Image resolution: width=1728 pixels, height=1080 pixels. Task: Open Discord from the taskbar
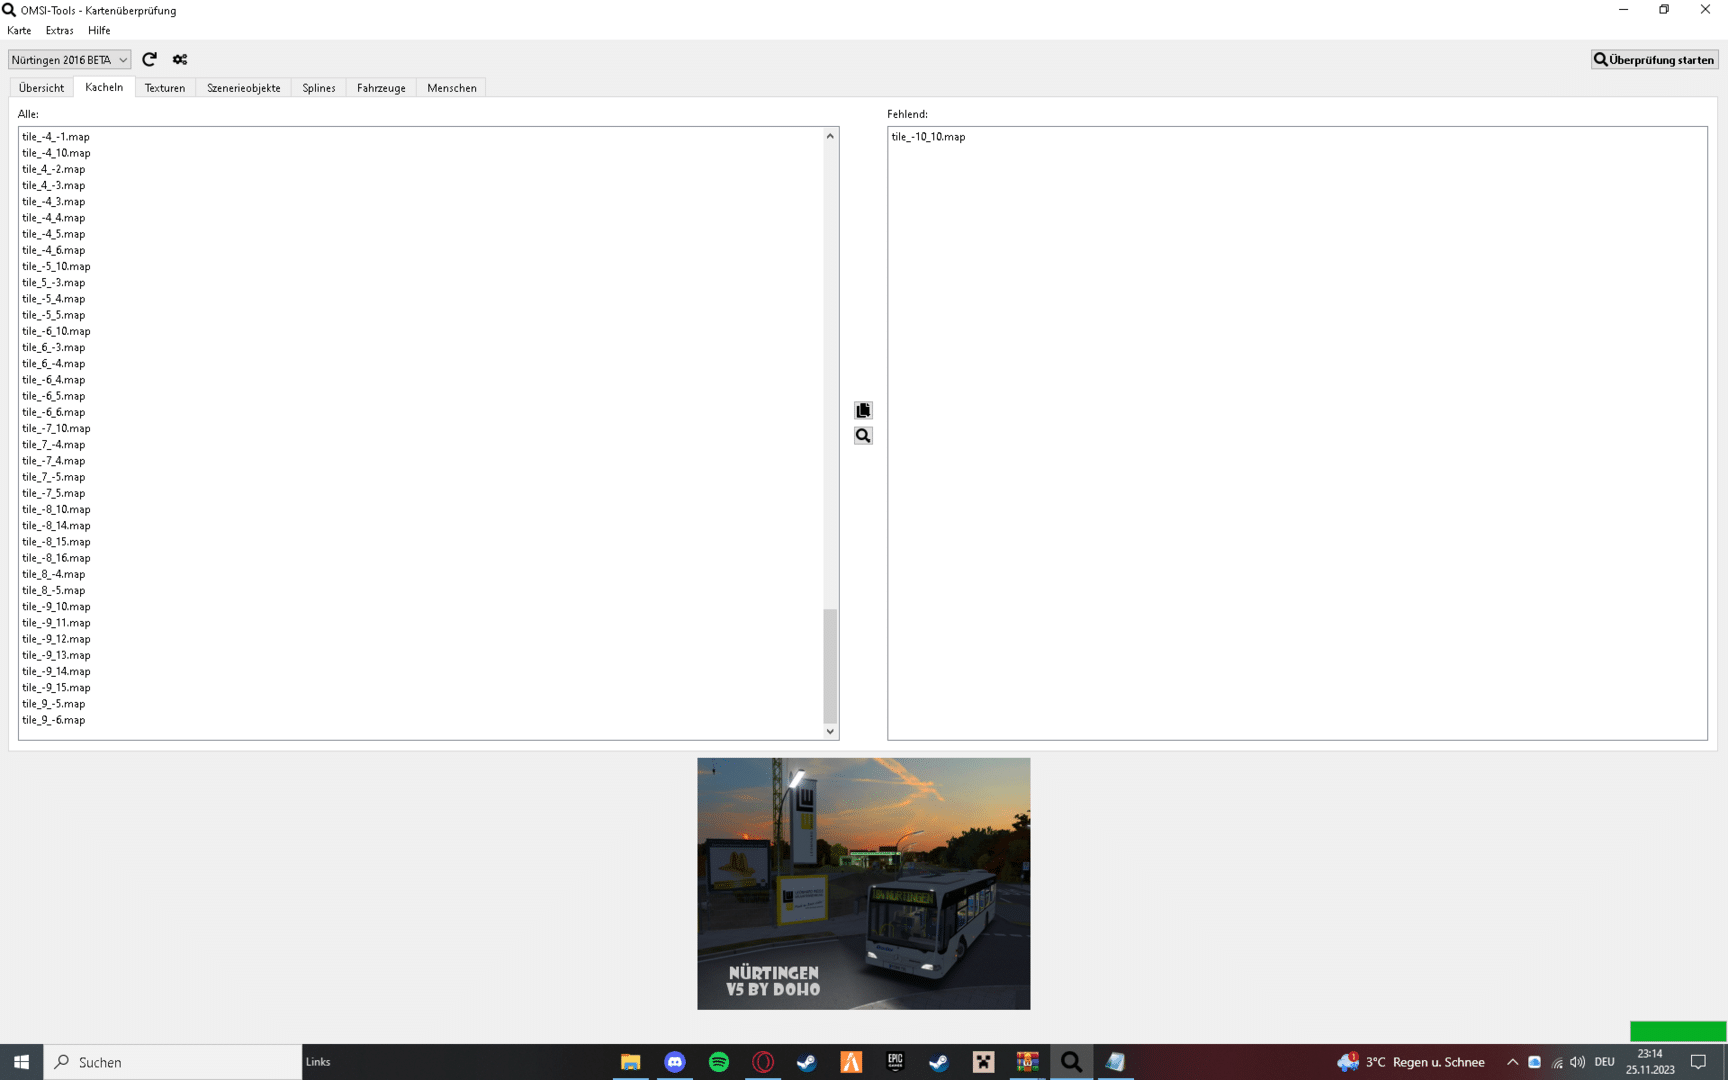(x=675, y=1062)
